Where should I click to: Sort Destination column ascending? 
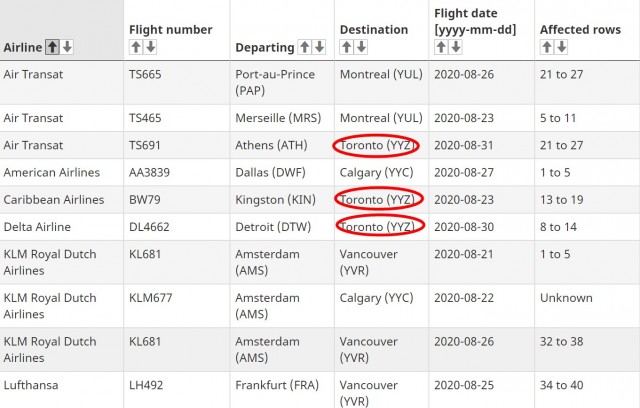point(347,47)
